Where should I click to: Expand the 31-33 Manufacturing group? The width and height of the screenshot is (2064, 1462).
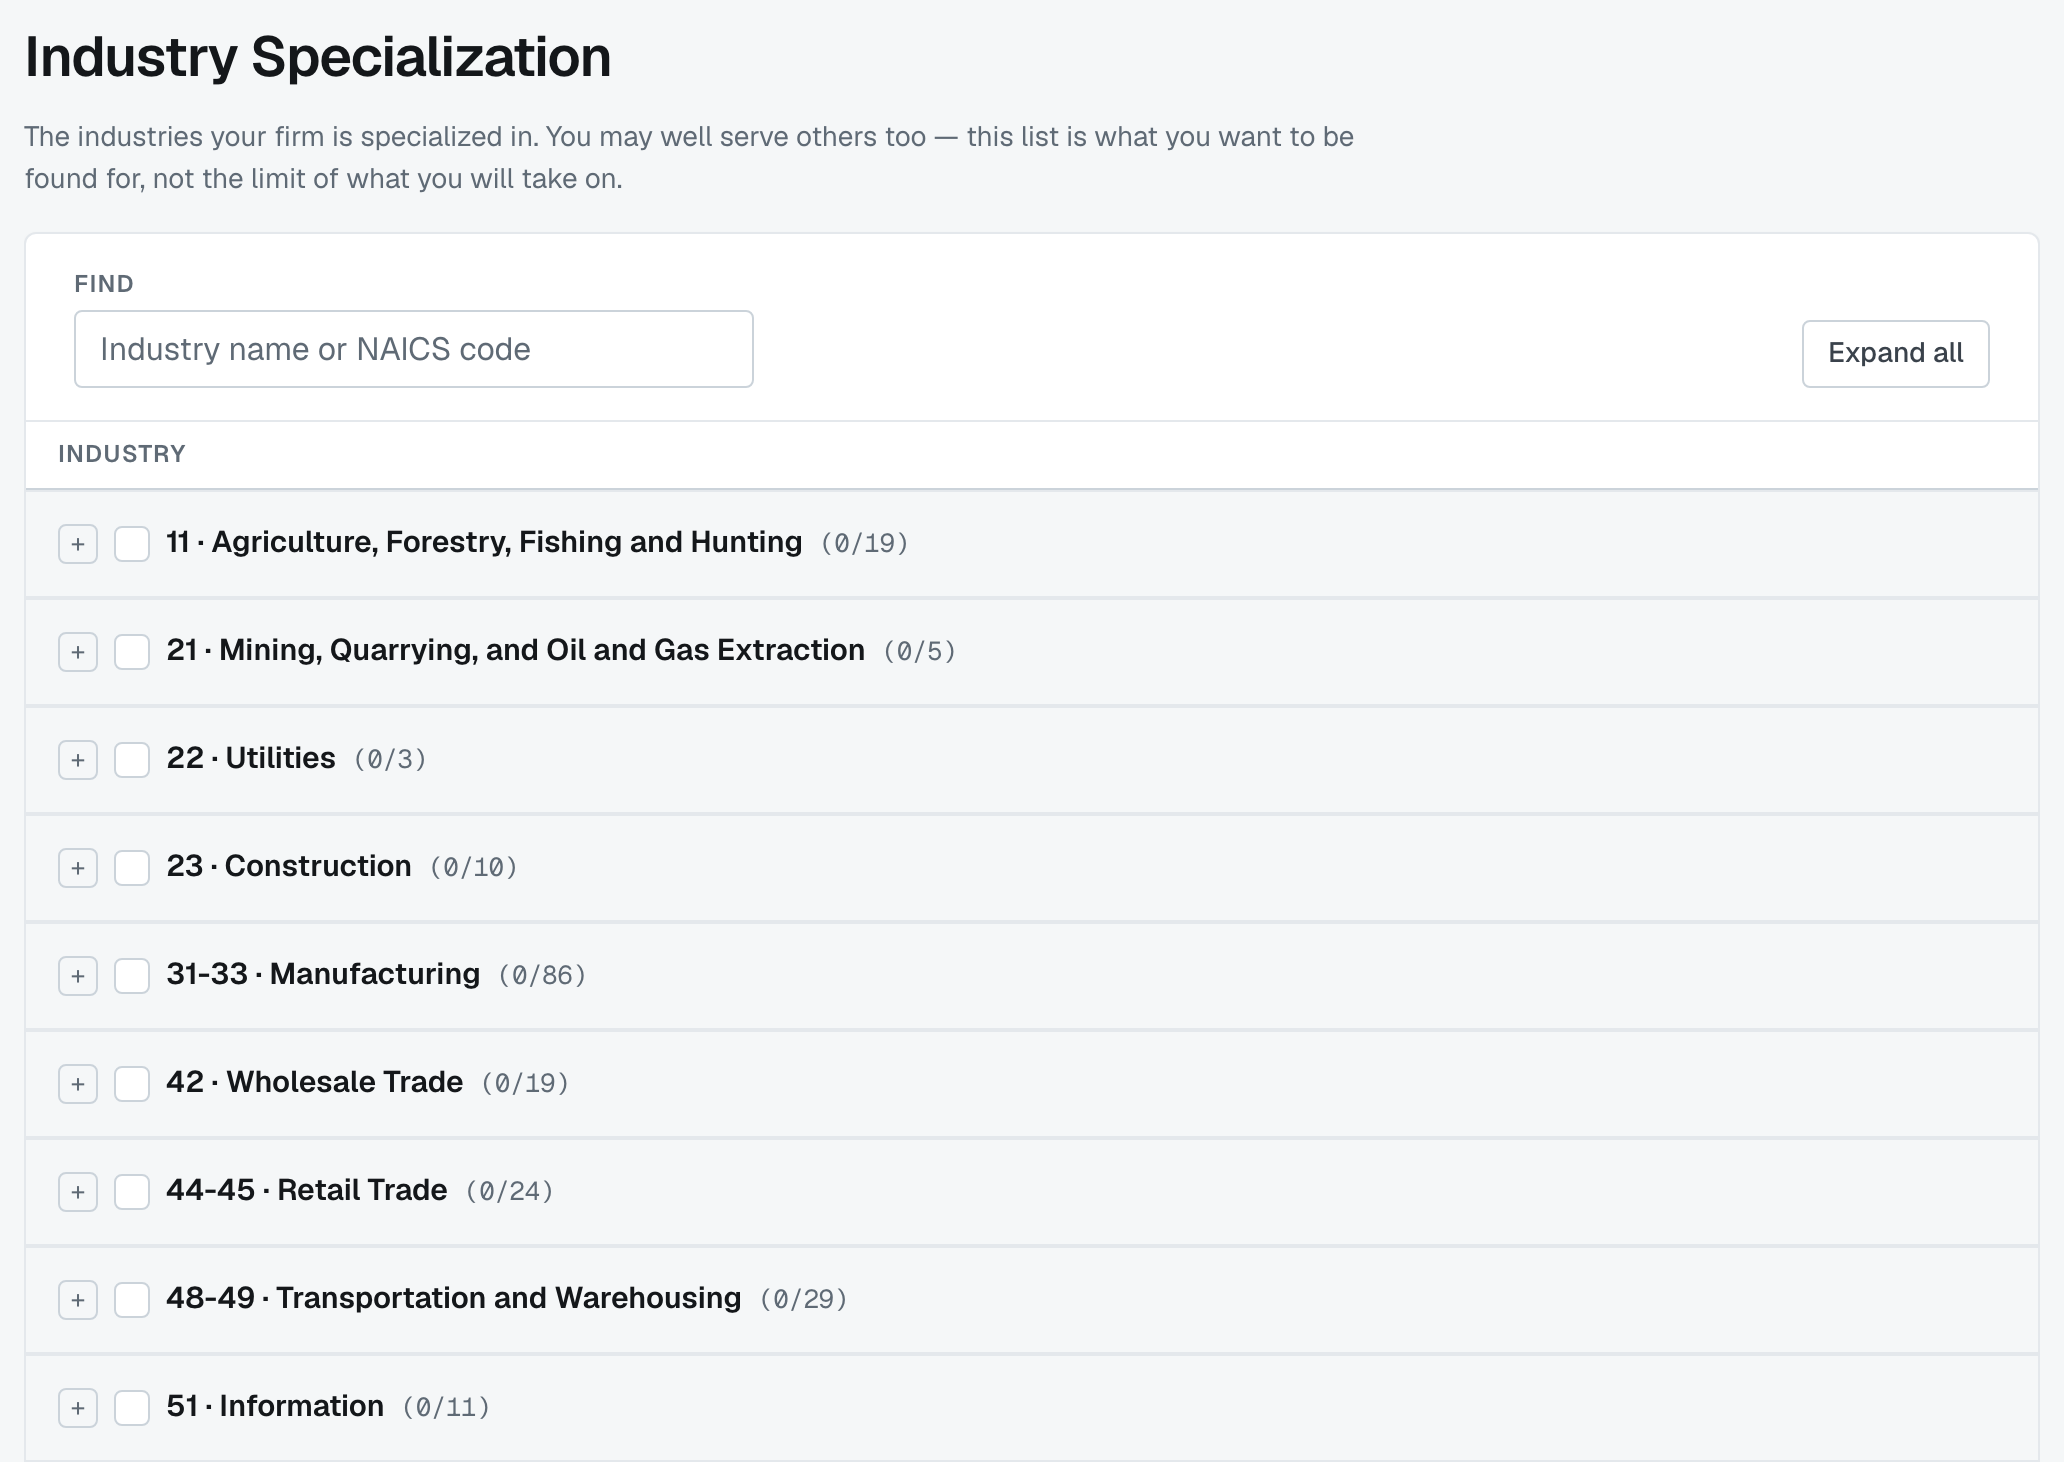click(x=78, y=976)
